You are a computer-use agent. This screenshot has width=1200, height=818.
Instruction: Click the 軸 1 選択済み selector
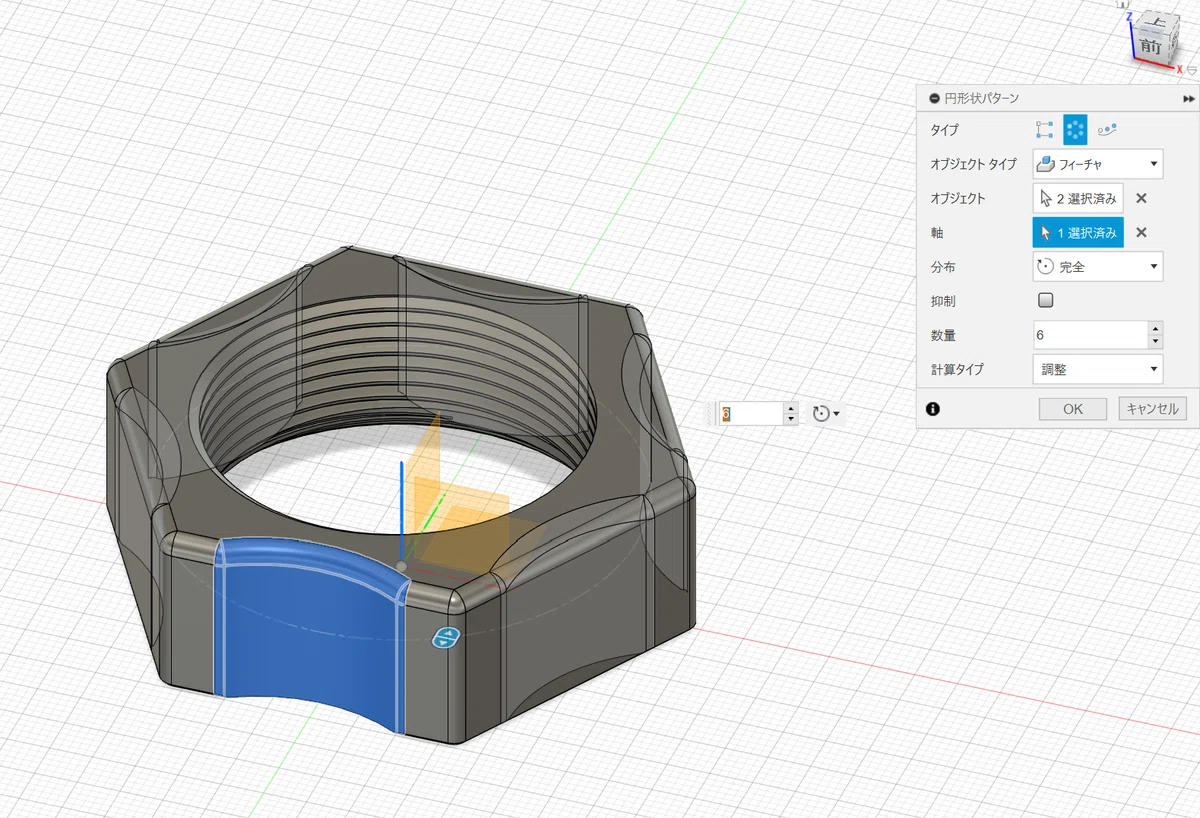pyautogui.click(x=1078, y=233)
